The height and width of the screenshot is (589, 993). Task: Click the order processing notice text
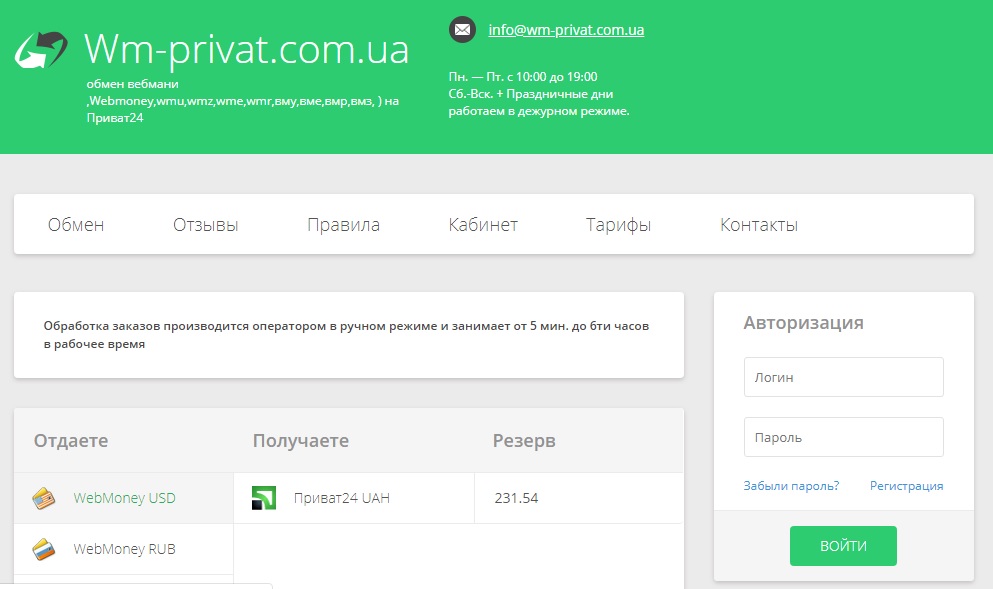pyautogui.click(x=346, y=335)
